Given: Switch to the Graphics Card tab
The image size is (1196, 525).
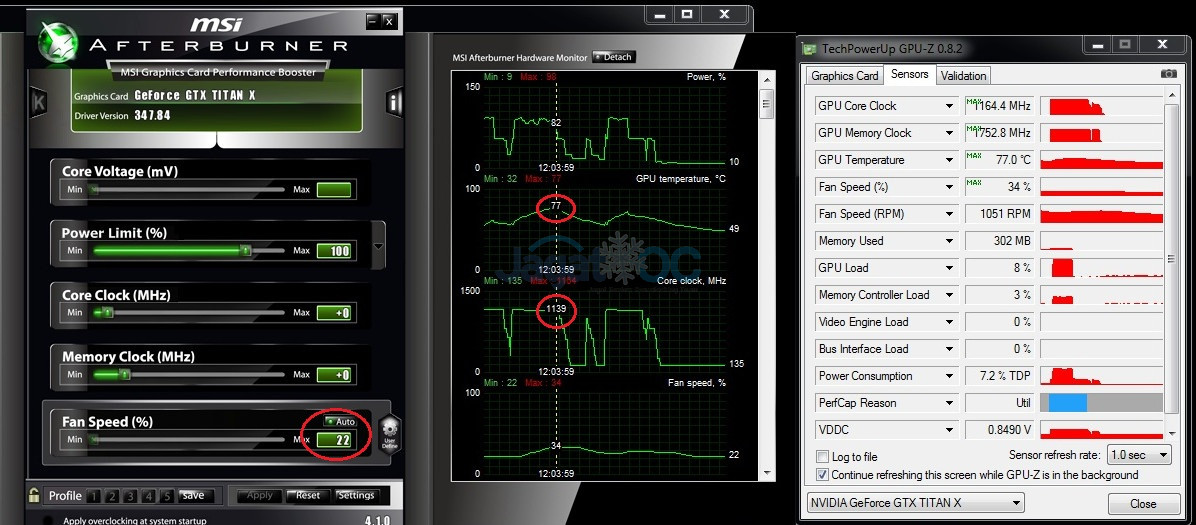Looking at the screenshot, I should coord(844,76).
